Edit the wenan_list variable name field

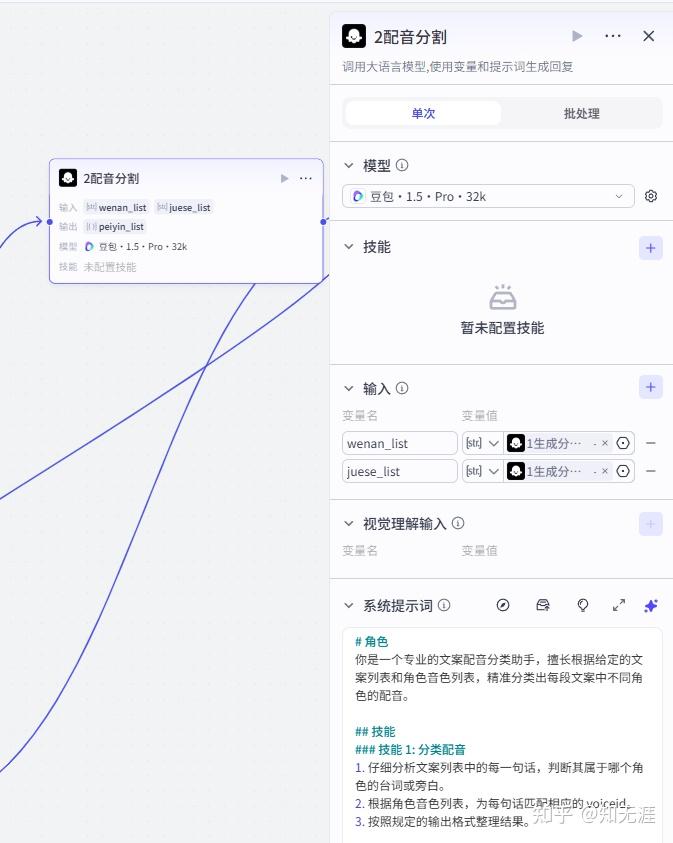(x=399, y=443)
